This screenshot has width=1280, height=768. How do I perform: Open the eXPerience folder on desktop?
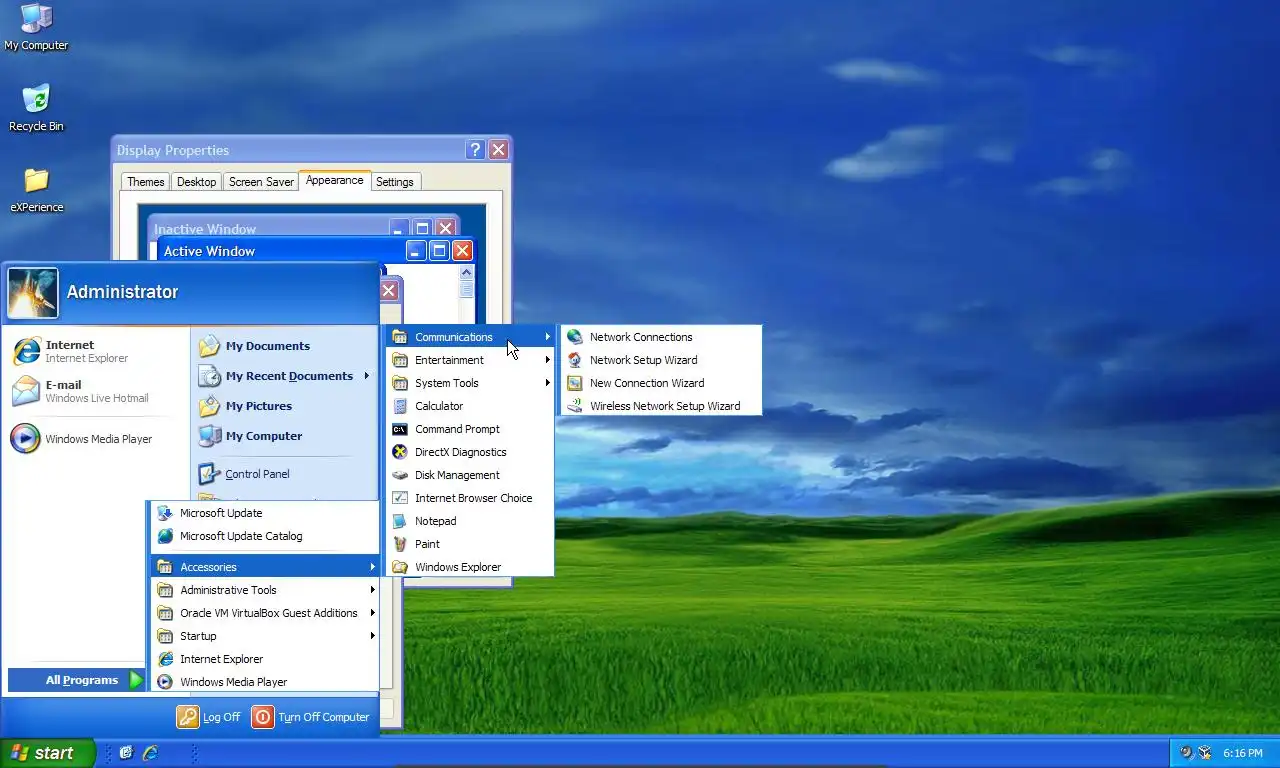coord(36,190)
